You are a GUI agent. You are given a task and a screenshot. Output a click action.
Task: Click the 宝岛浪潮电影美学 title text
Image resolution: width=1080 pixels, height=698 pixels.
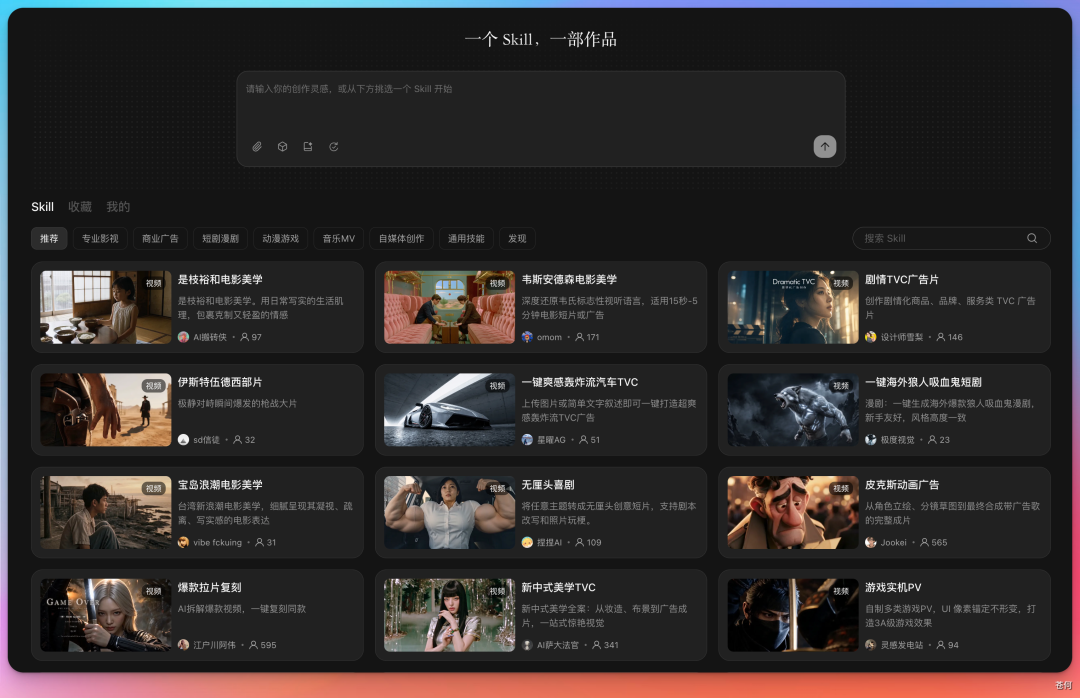(x=220, y=485)
